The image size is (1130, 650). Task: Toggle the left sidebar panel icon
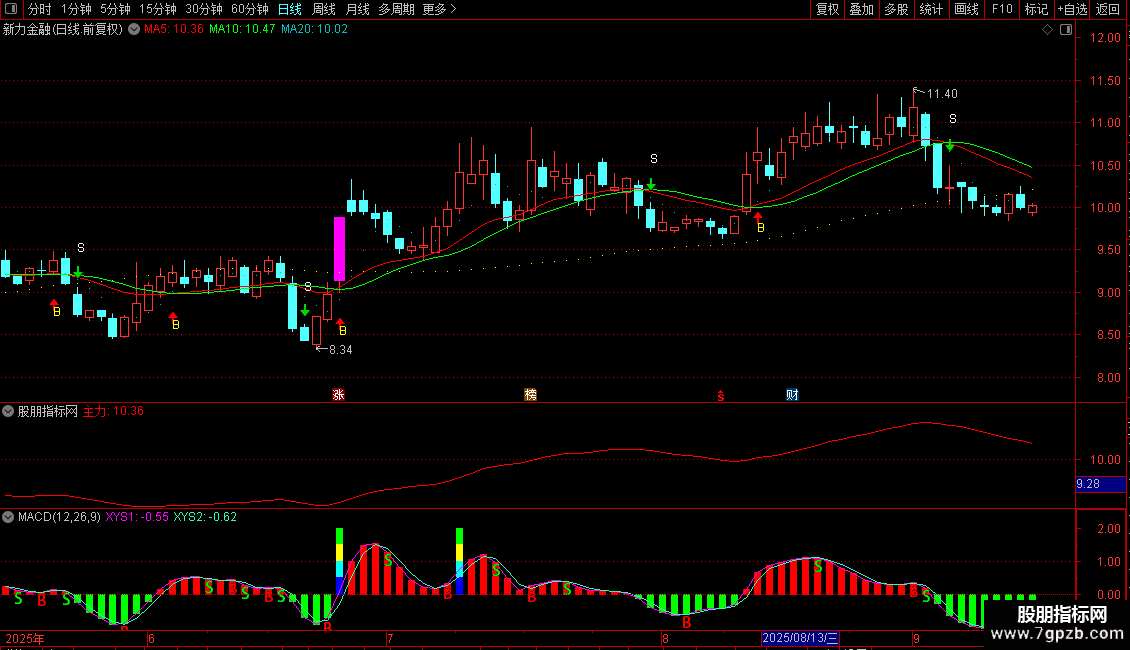pos(11,9)
